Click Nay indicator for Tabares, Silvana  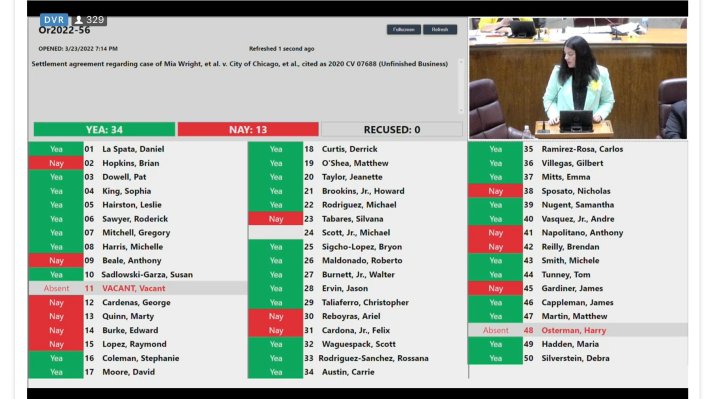coord(275,219)
